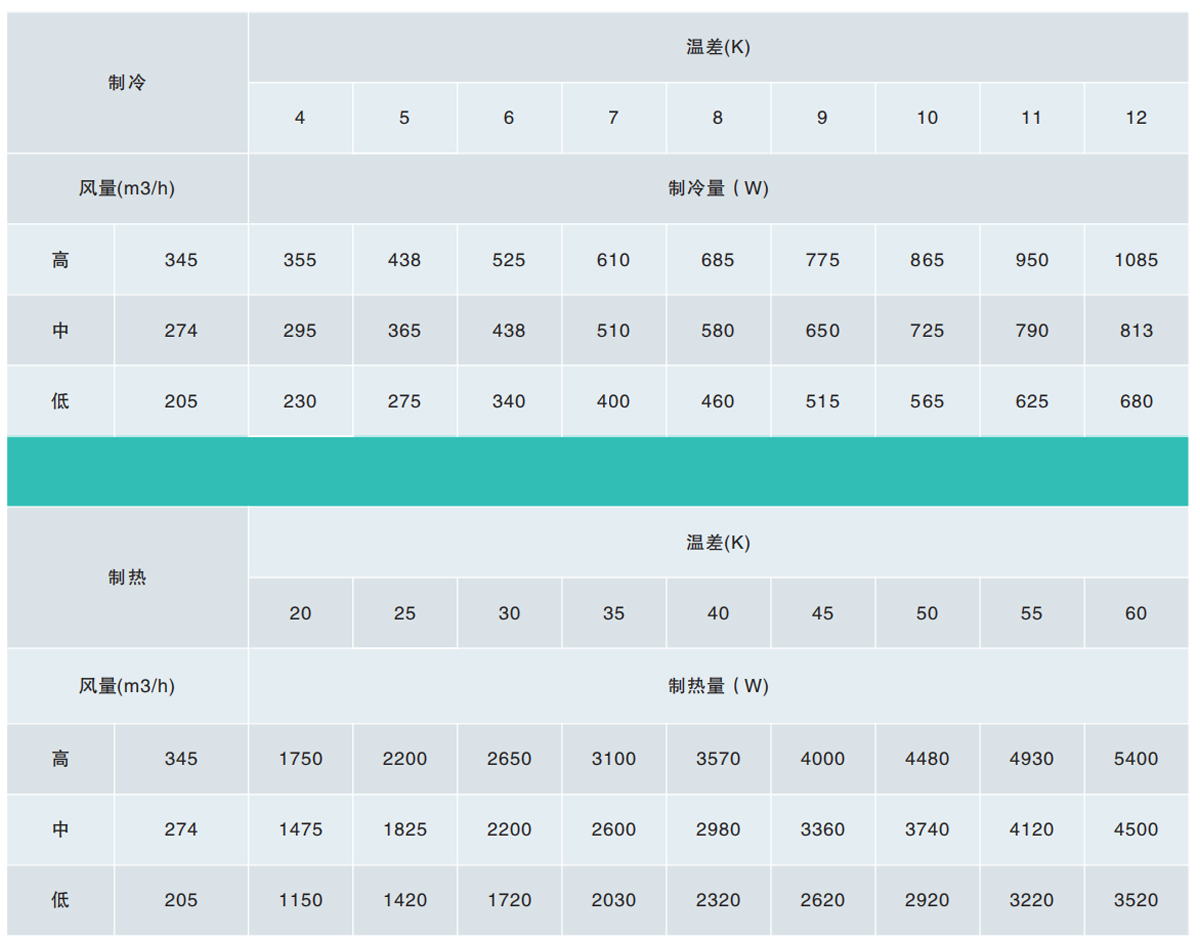Select temperature difference column 12

(1136, 118)
